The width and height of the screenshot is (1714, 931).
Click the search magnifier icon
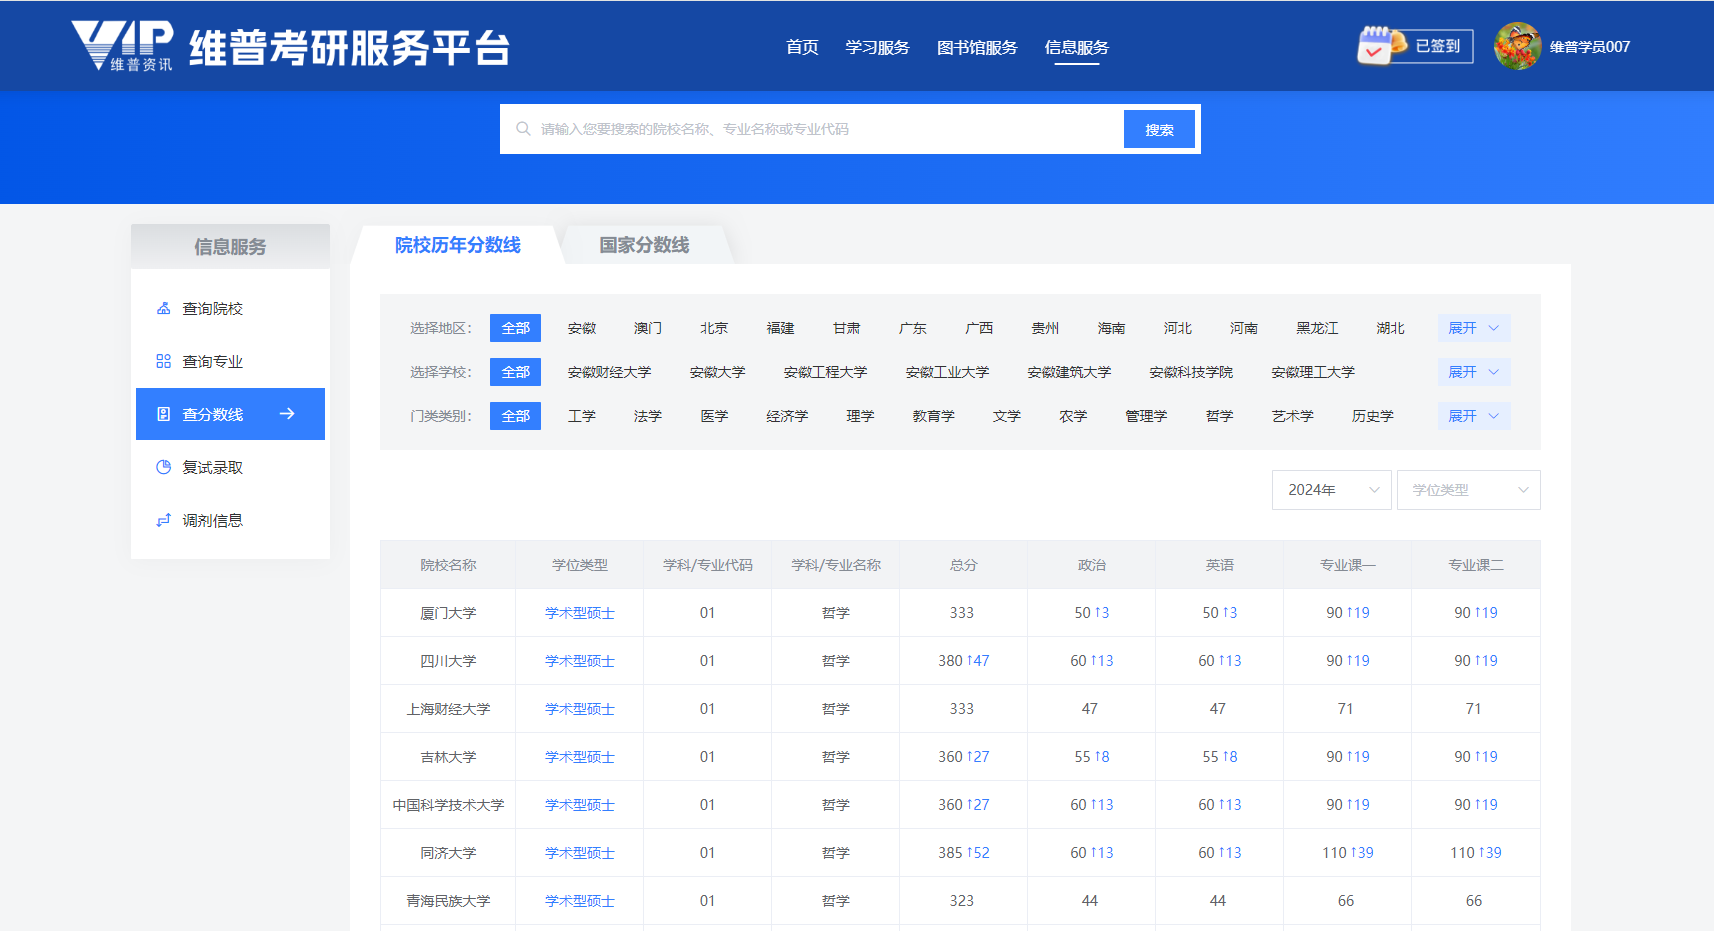pos(523,129)
